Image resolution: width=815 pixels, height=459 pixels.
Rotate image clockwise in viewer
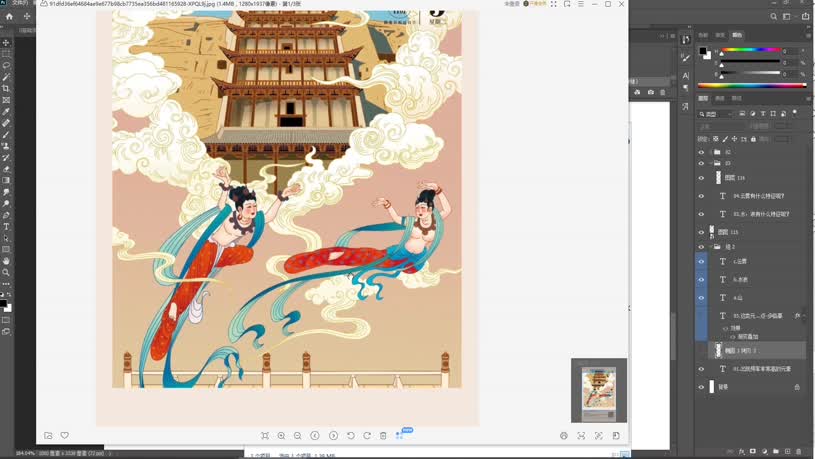367,436
